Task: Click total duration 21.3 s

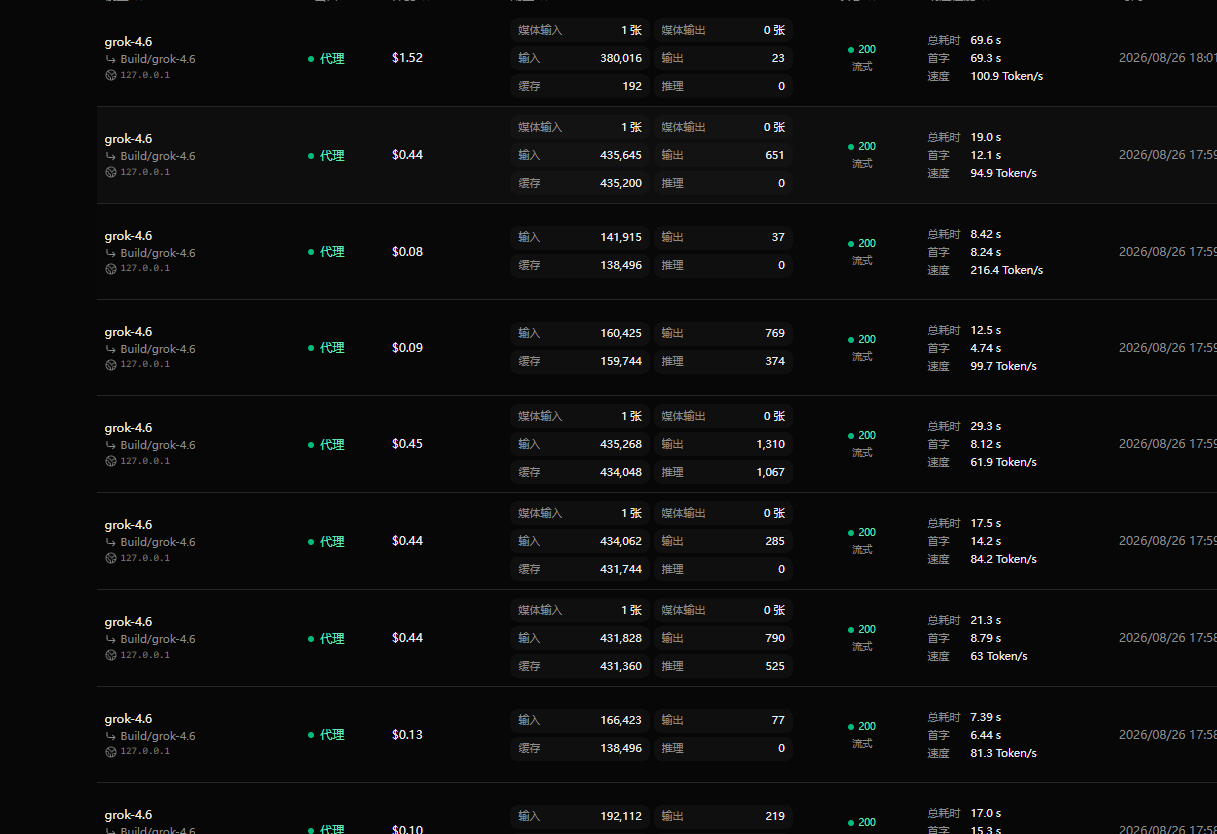Action: (x=986, y=620)
